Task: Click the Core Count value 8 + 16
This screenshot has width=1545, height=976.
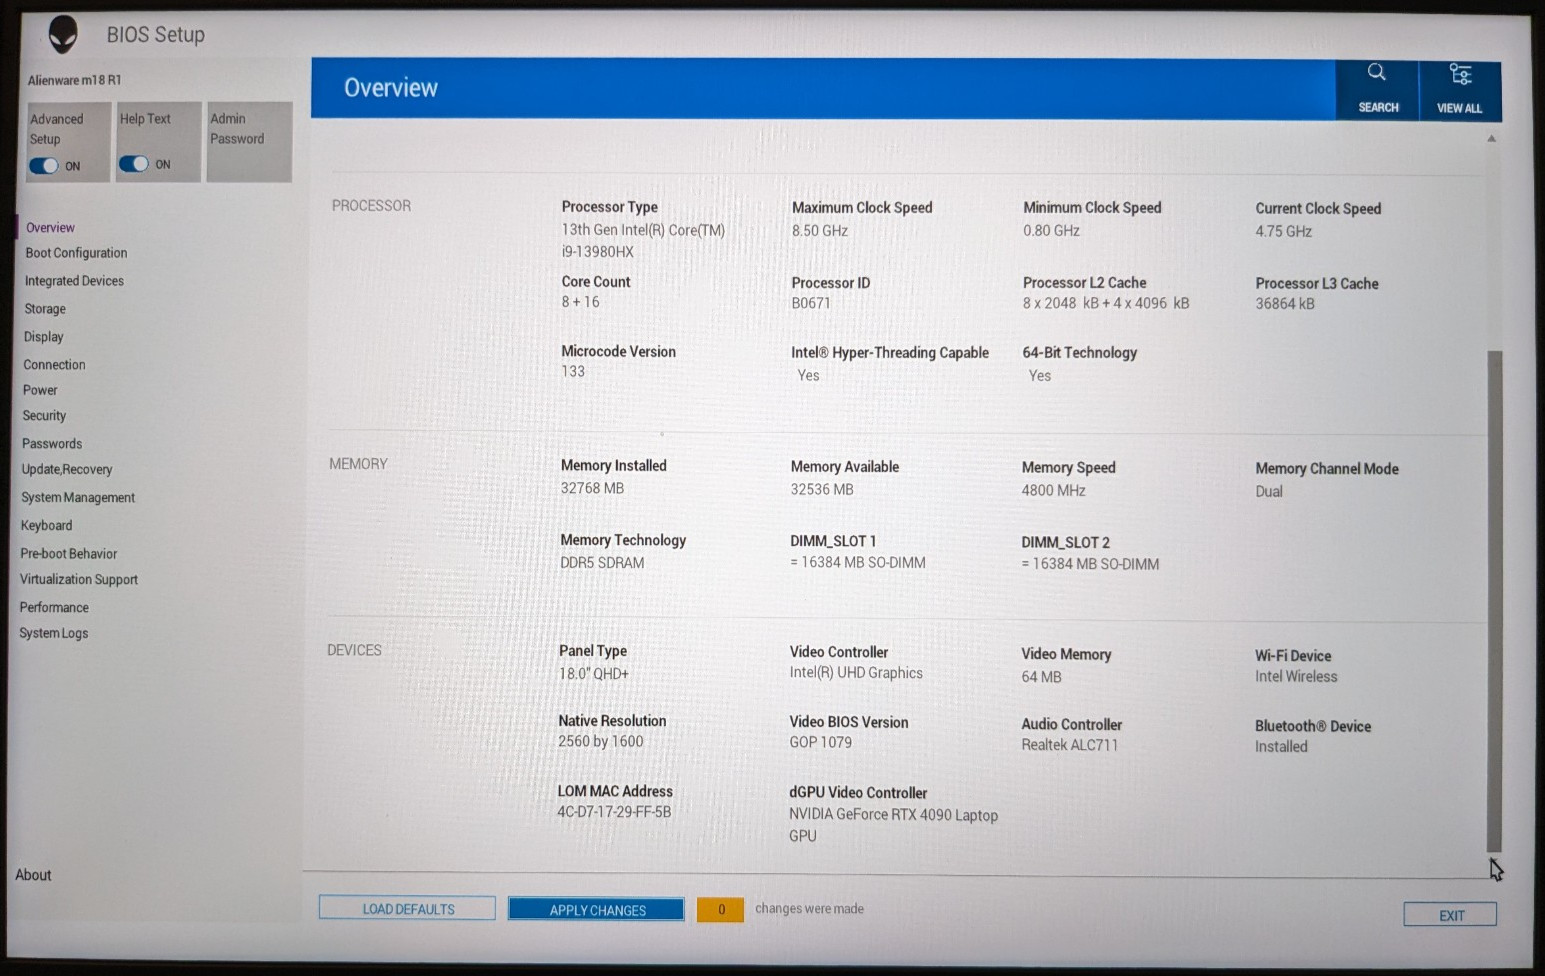Action: coord(580,302)
